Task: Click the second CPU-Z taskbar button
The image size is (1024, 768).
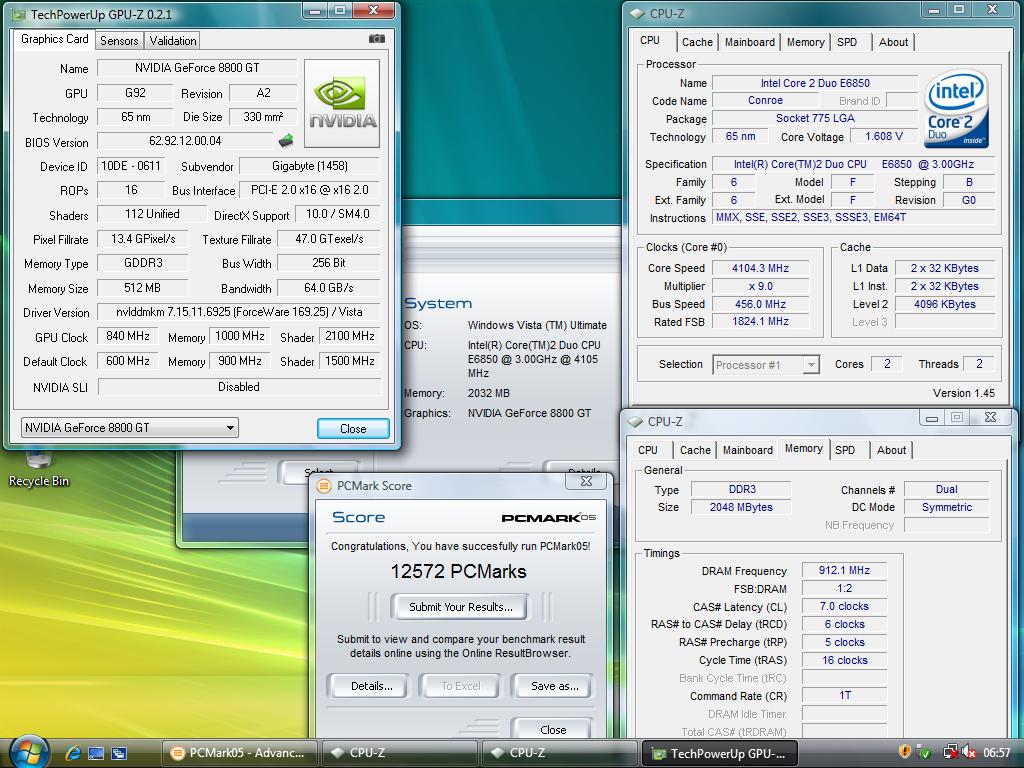Action: [559, 753]
